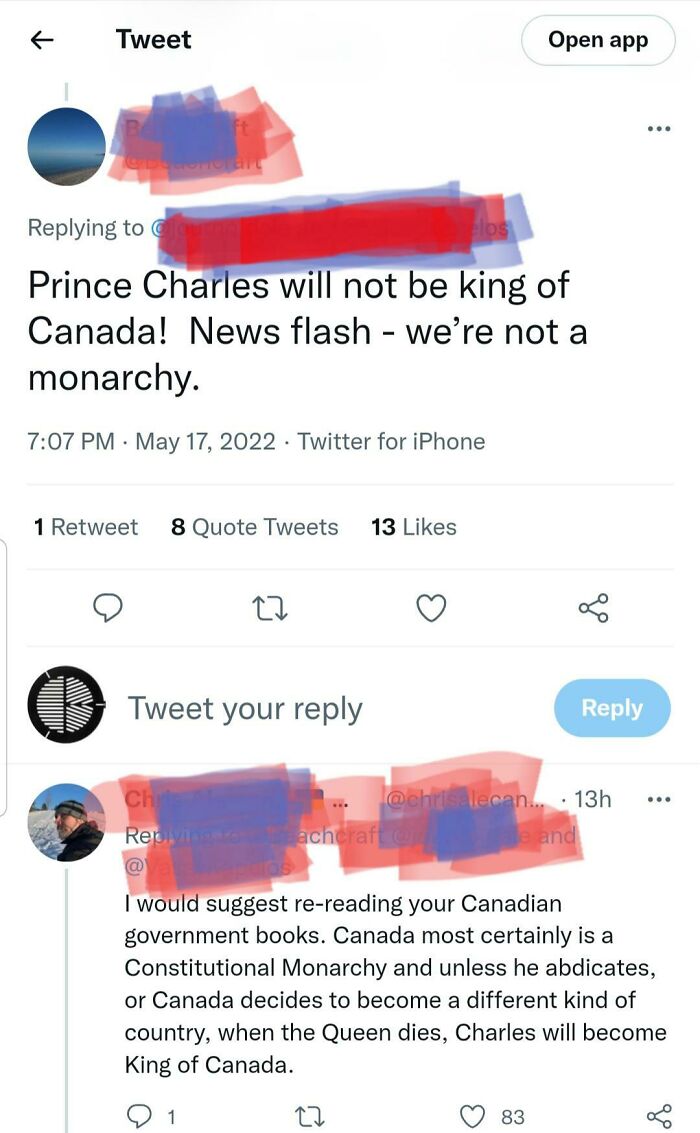Open options menu on Chris's reply
The height and width of the screenshot is (1133, 700).
tap(658, 798)
